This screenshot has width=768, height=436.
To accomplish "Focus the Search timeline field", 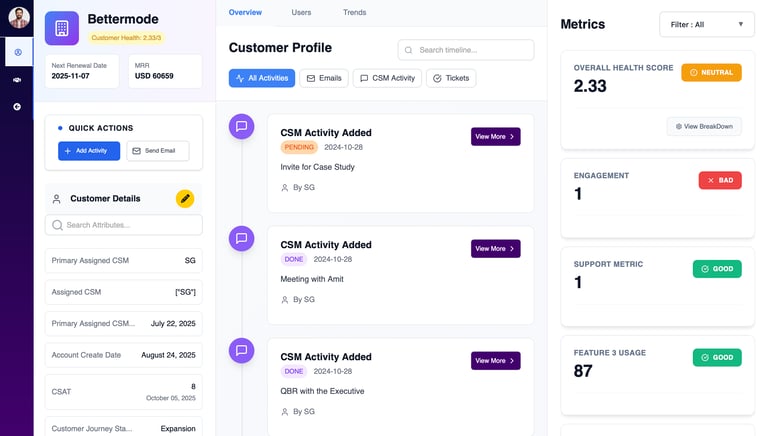I will (466, 50).
